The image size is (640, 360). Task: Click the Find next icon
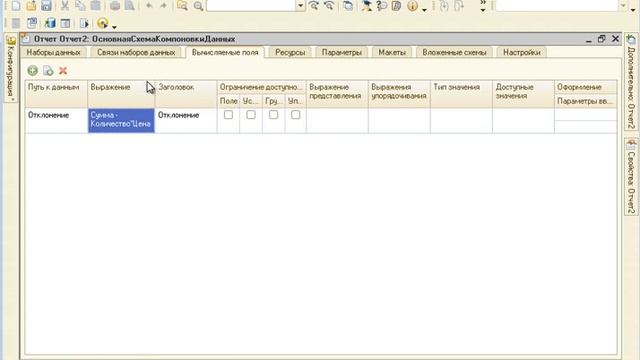point(313,5)
